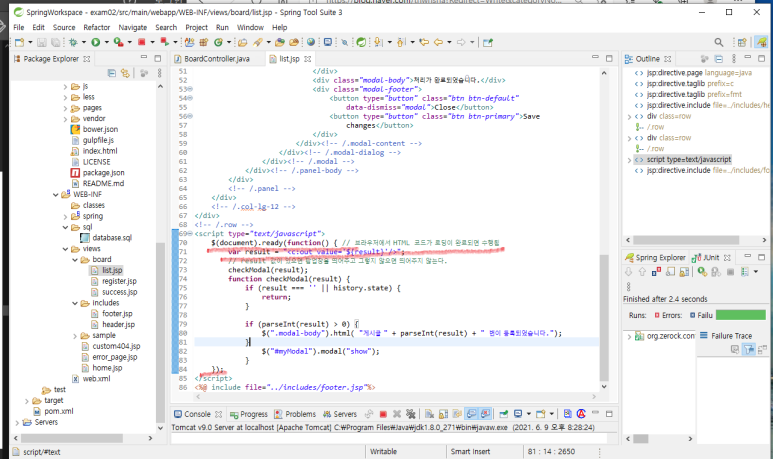773x459 pixels.
Task: Open the Refactor menu
Action: pyautogui.click(x=97, y=28)
